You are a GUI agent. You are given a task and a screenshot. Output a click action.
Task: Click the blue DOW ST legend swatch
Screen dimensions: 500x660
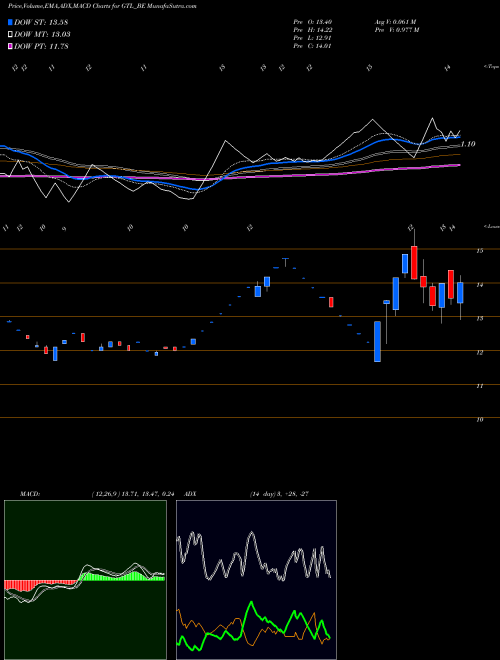pyautogui.click(x=10, y=22)
